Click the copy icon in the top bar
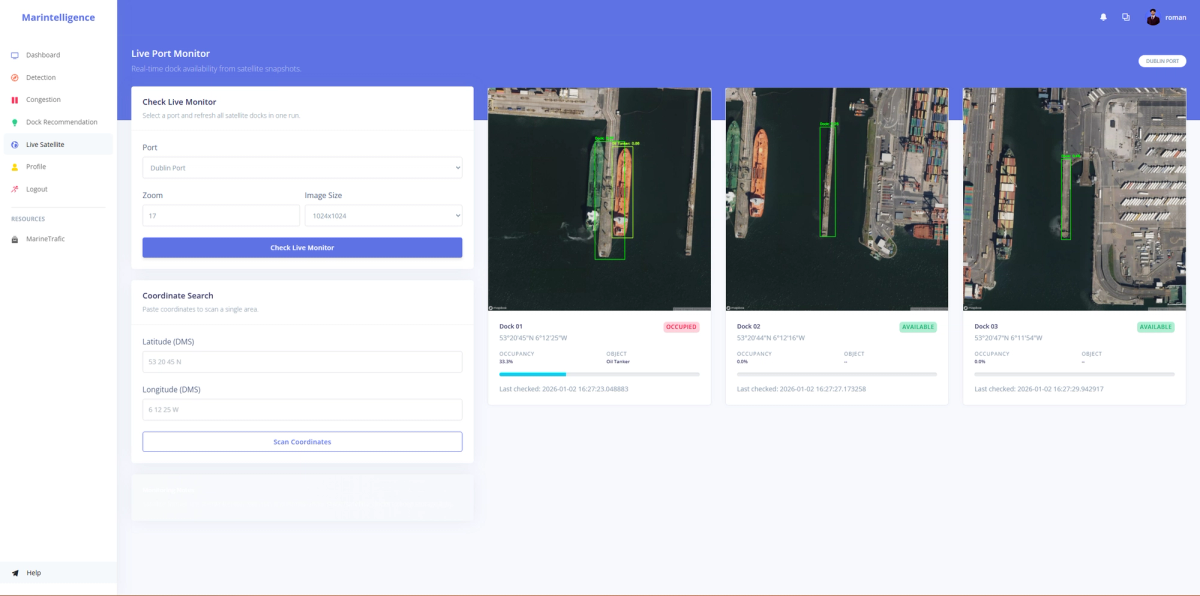Image resolution: width=1200 pixels, height=596 pixels. tap(1126, 17)
